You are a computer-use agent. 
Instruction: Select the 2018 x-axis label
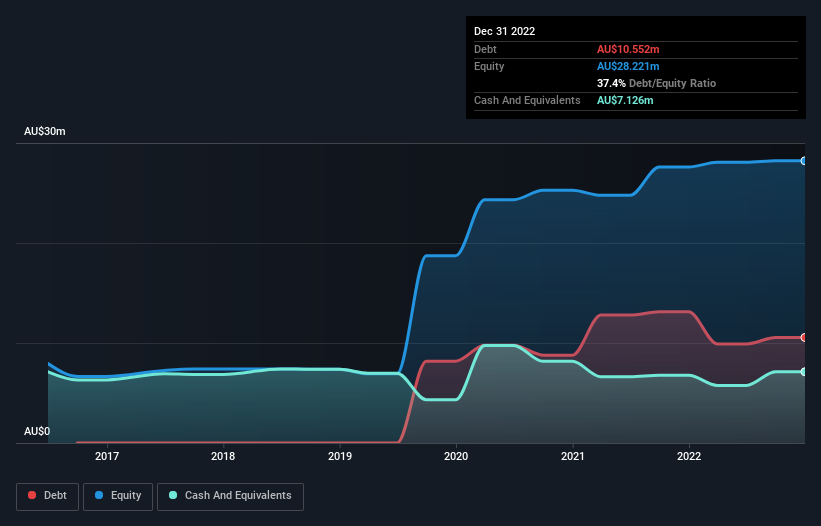[x=223, y=456]
